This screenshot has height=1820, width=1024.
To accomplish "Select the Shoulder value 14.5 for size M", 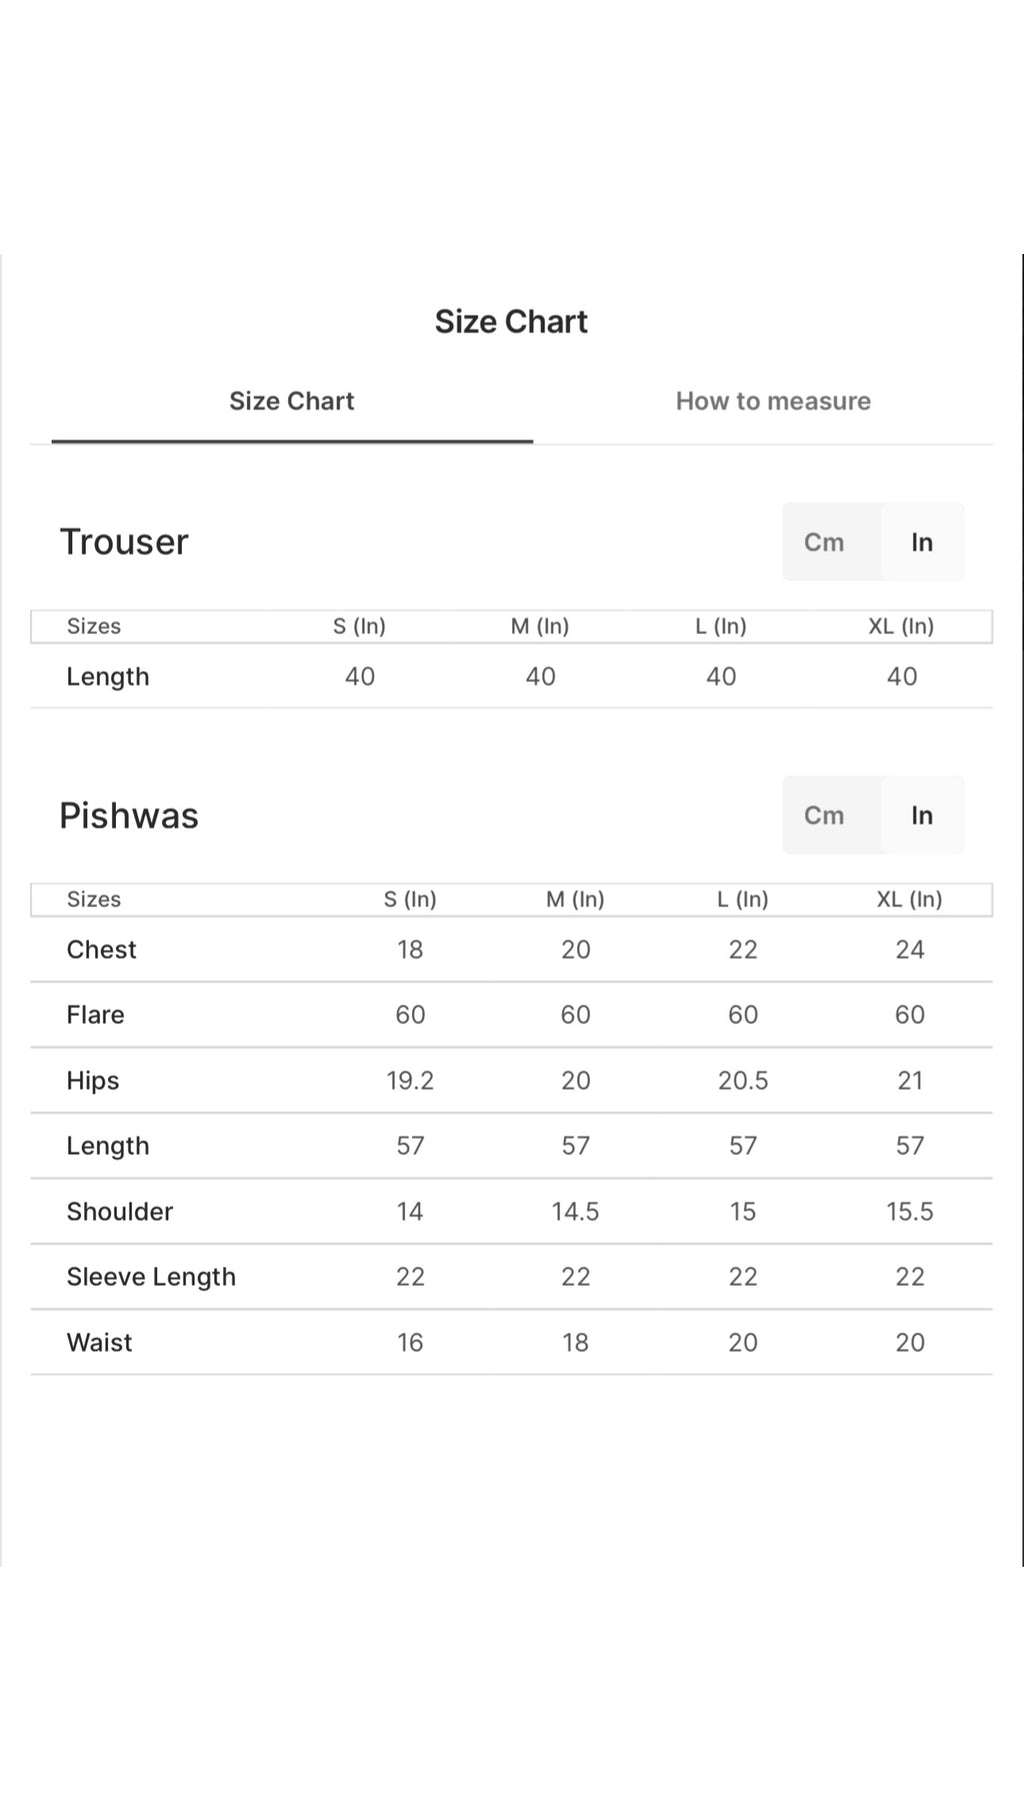I will [x=575, y=1211].
